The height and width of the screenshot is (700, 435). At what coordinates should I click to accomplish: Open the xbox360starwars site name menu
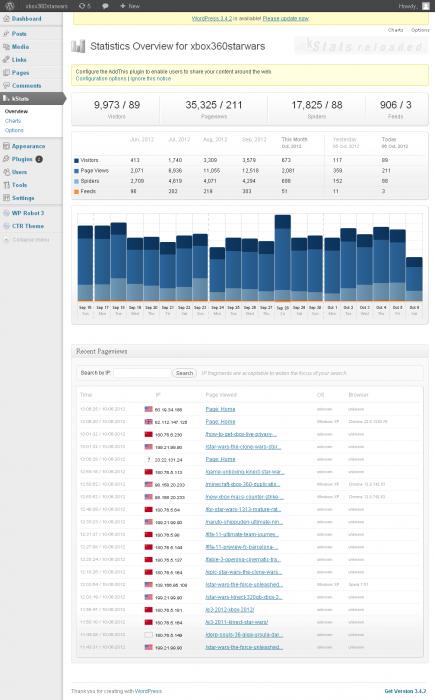point(46,6)
